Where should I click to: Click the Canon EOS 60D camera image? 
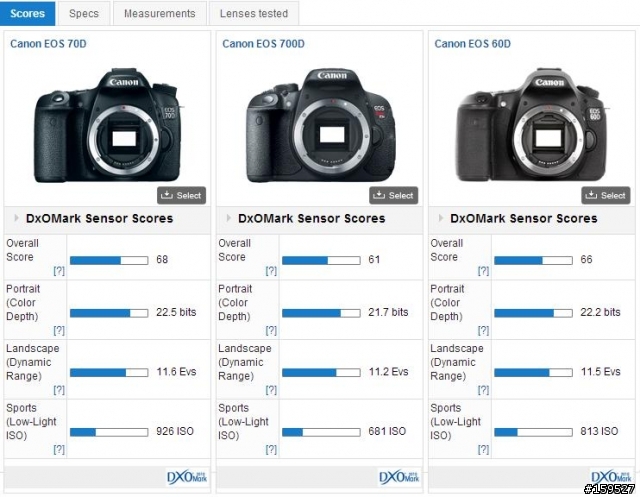(x=531, y=125)
